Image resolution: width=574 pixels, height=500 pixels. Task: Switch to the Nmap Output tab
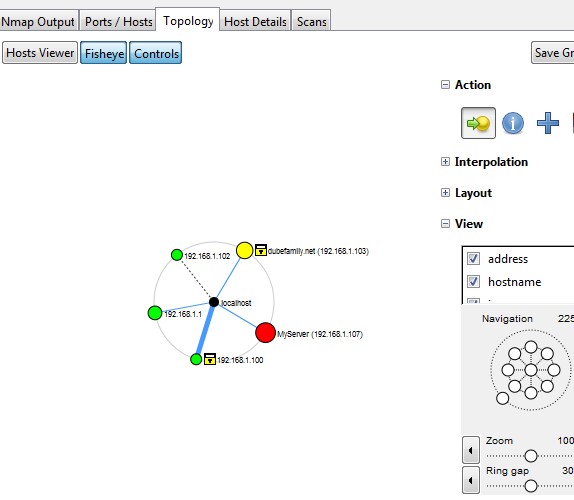coord(38,22)
